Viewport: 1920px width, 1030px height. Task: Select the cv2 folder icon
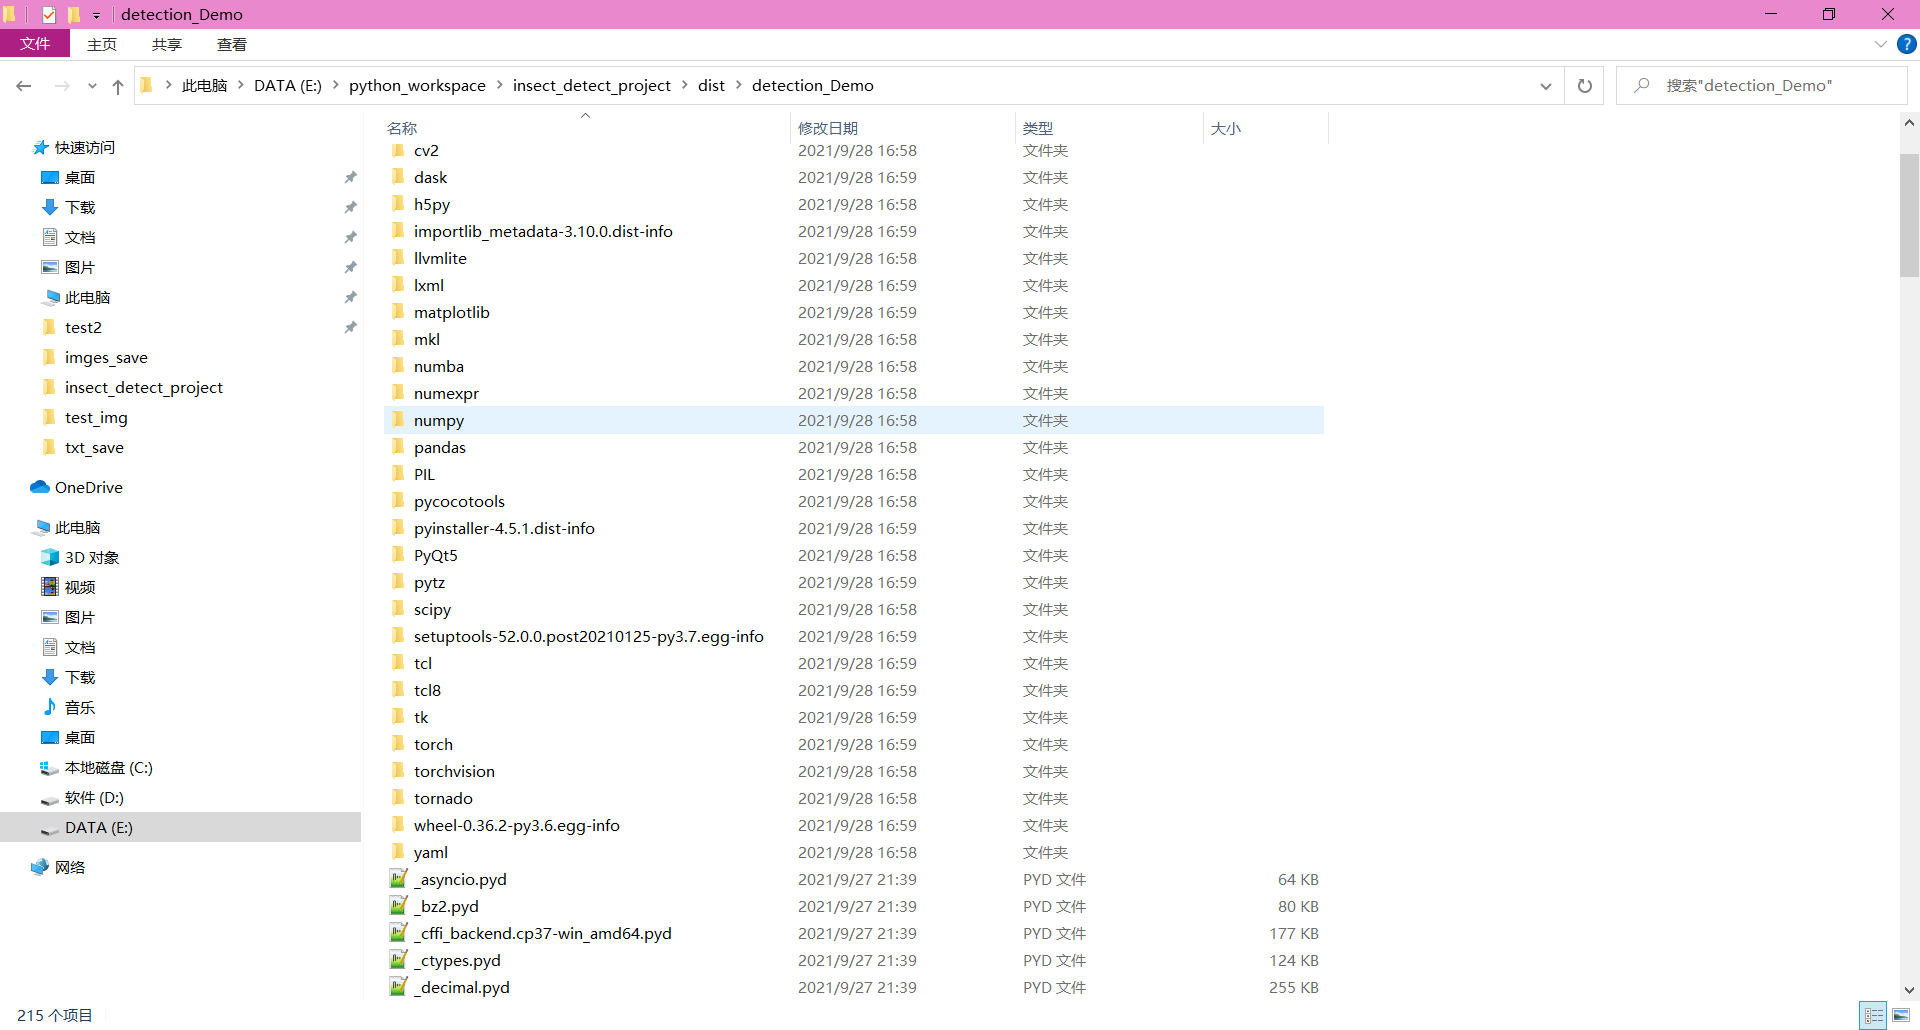tap(398, 150)
